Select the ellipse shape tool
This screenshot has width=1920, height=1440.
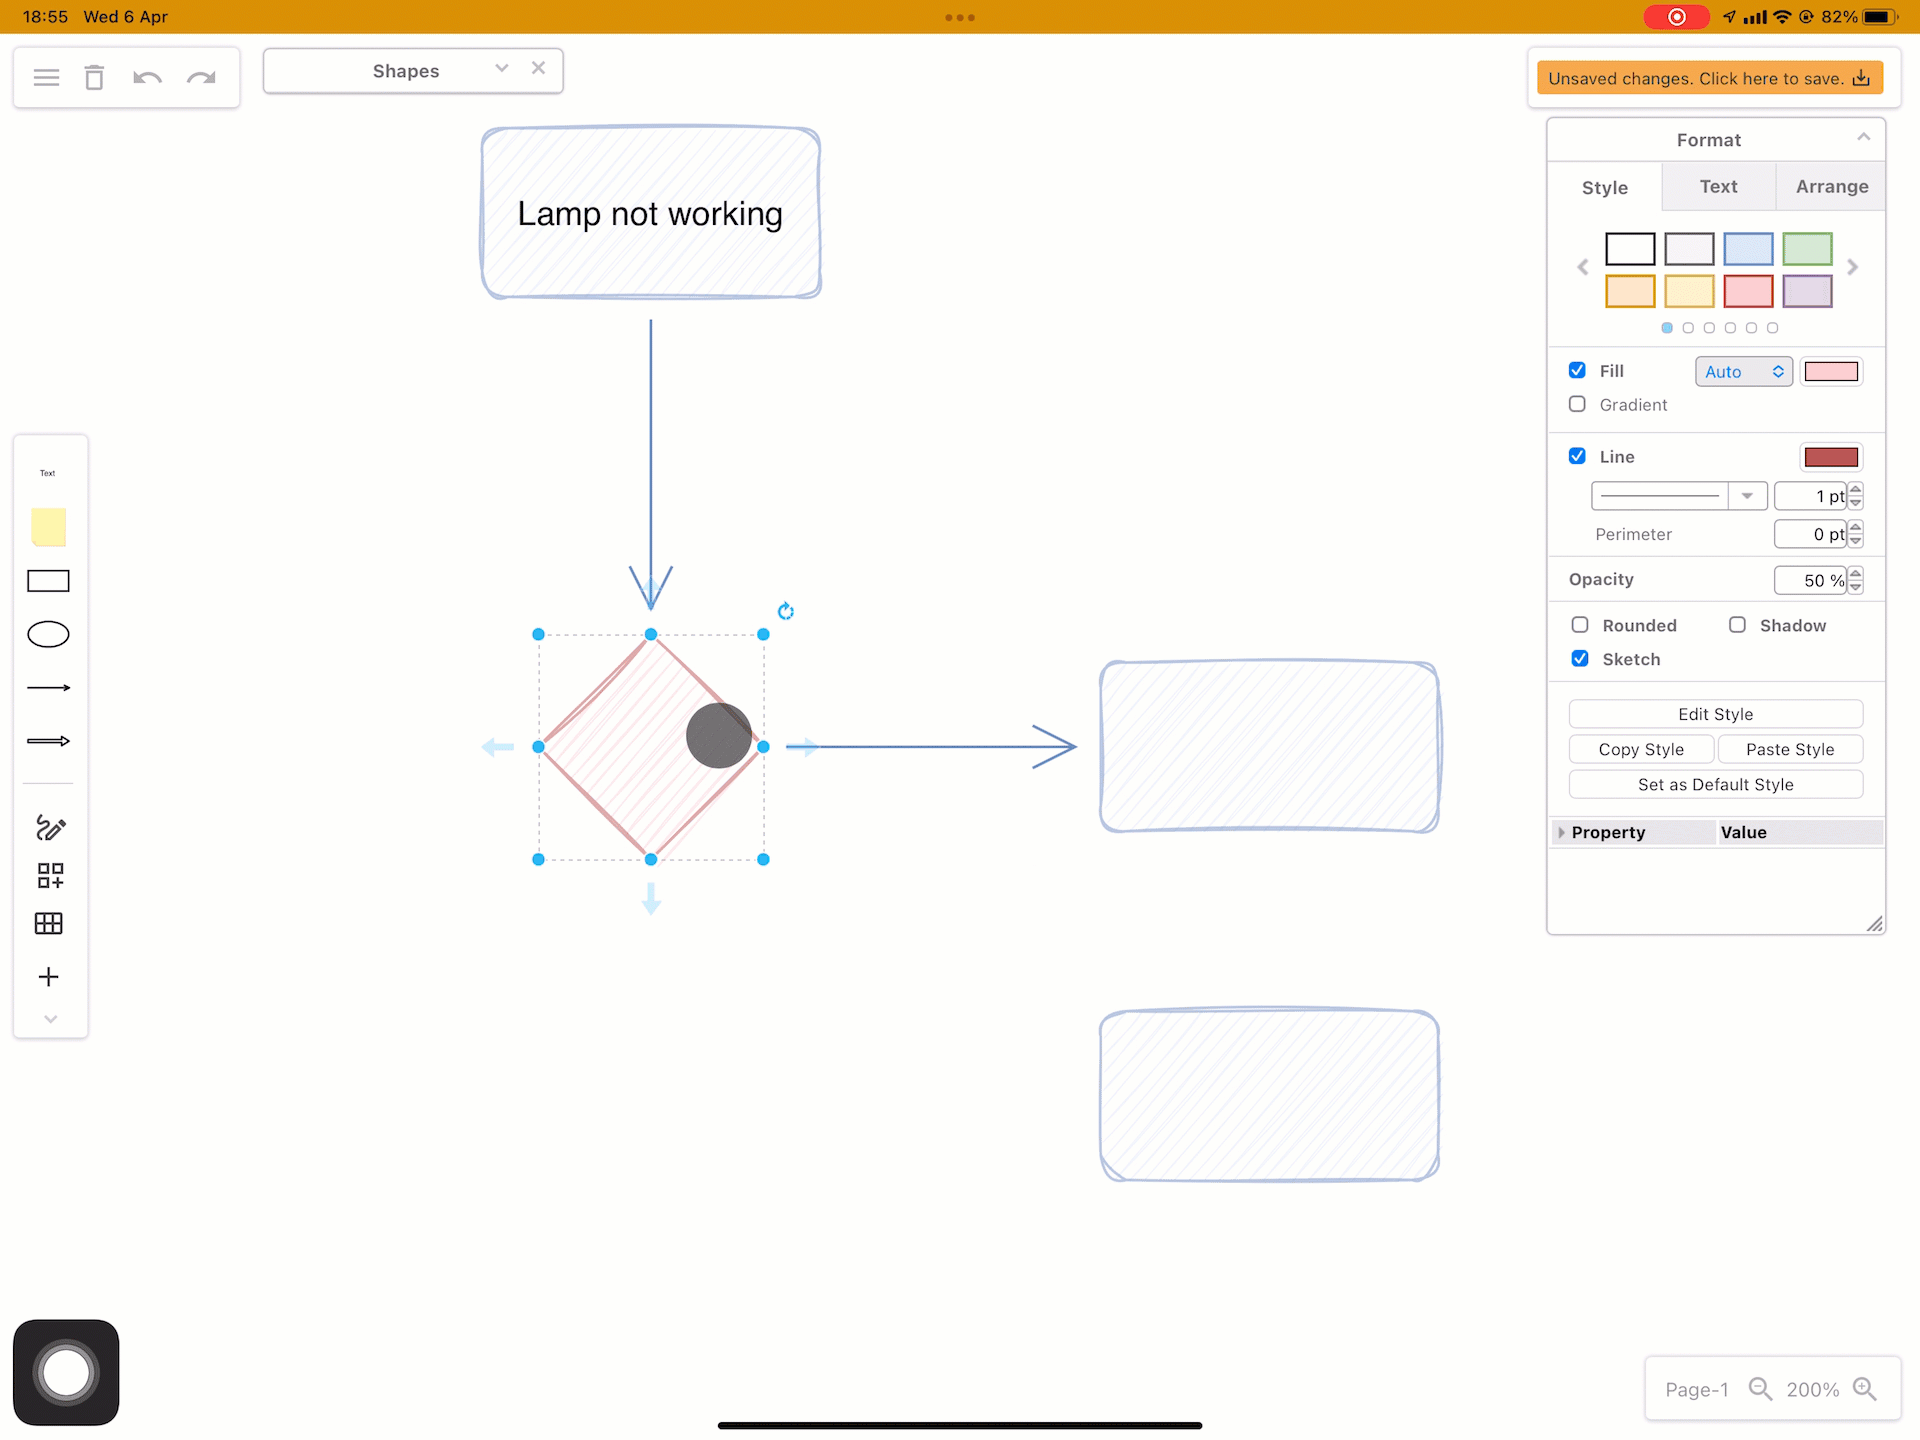(x=50, y=634)
